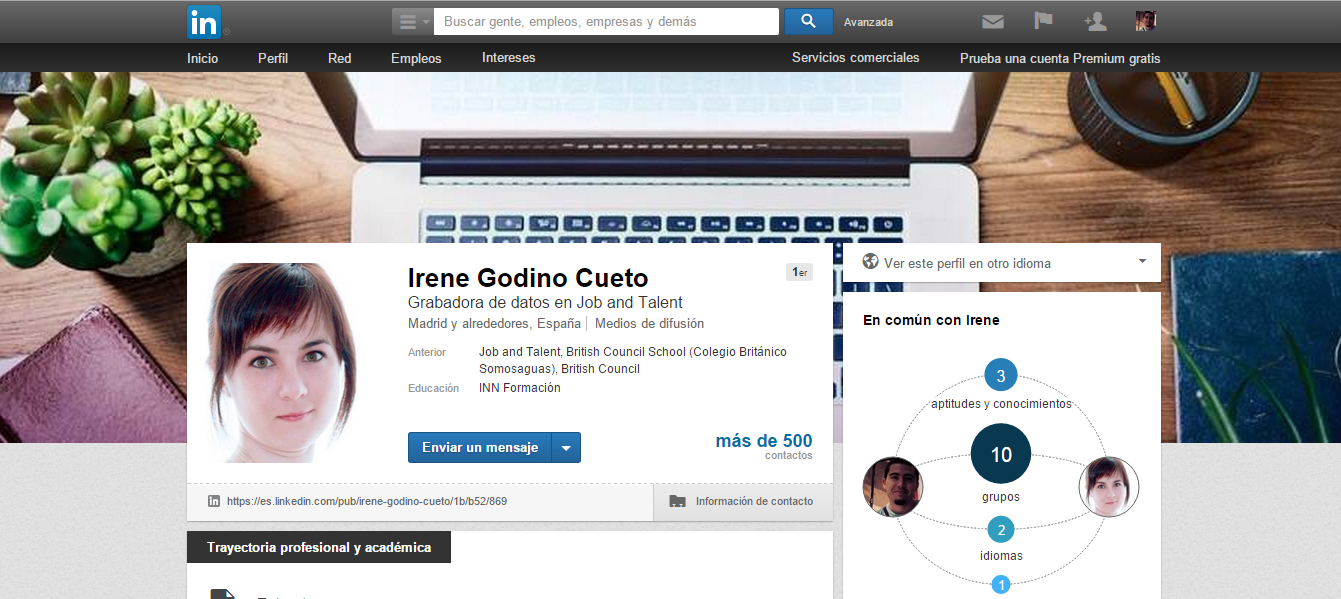Click Información de contacto
This screenshot has width=1341, height=599.
pyautogui.click(x=743, y=501)
